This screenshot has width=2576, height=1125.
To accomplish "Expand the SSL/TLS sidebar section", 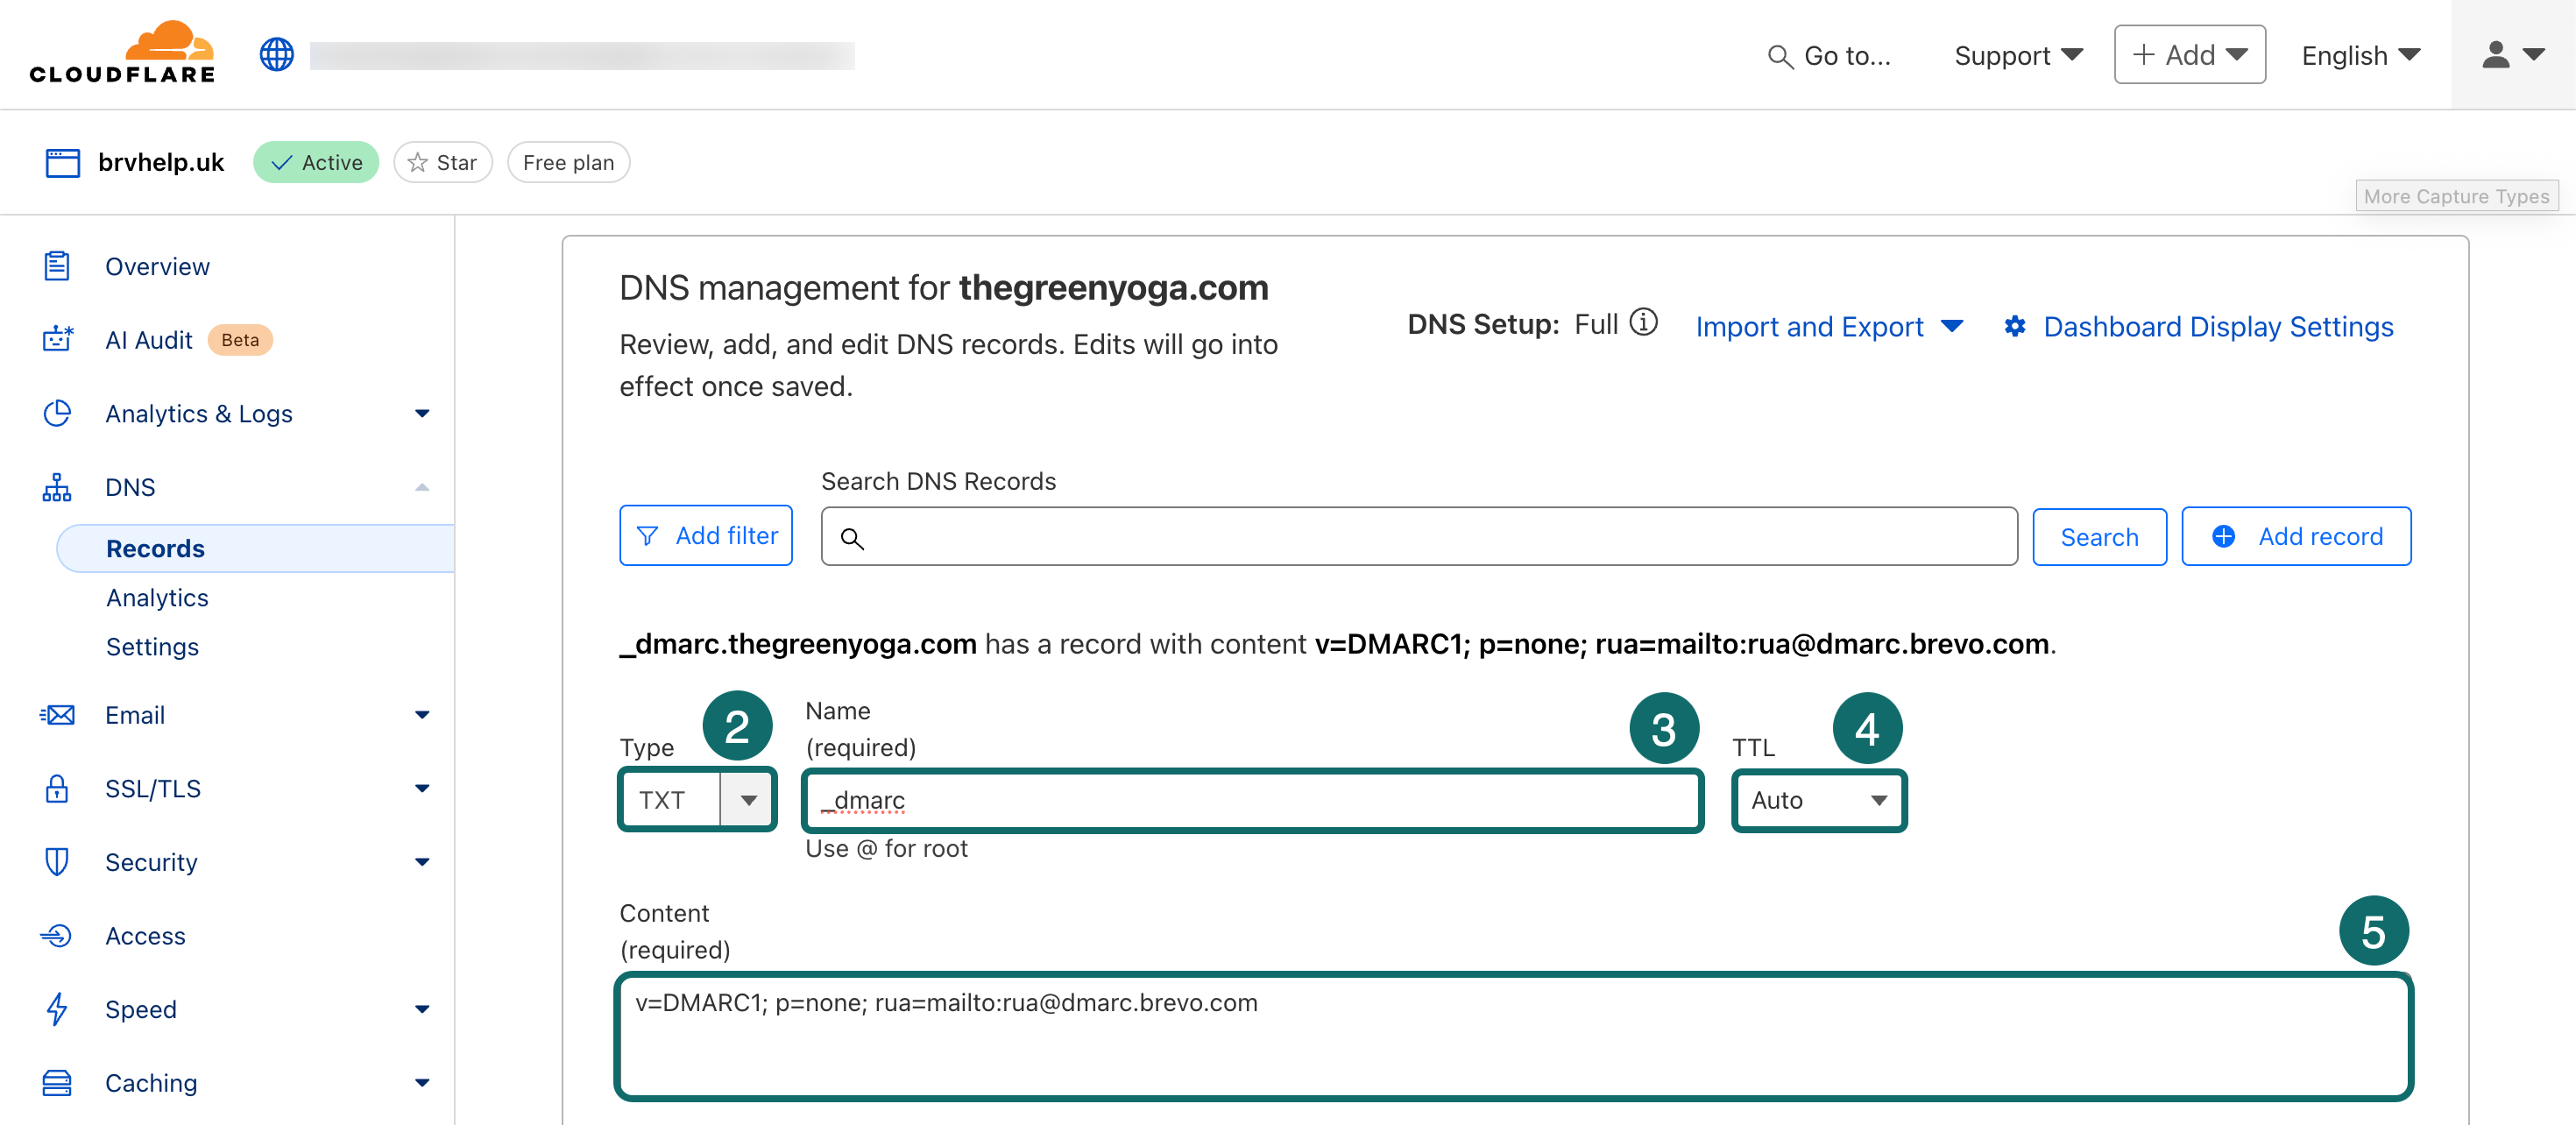I will [422, 788].
